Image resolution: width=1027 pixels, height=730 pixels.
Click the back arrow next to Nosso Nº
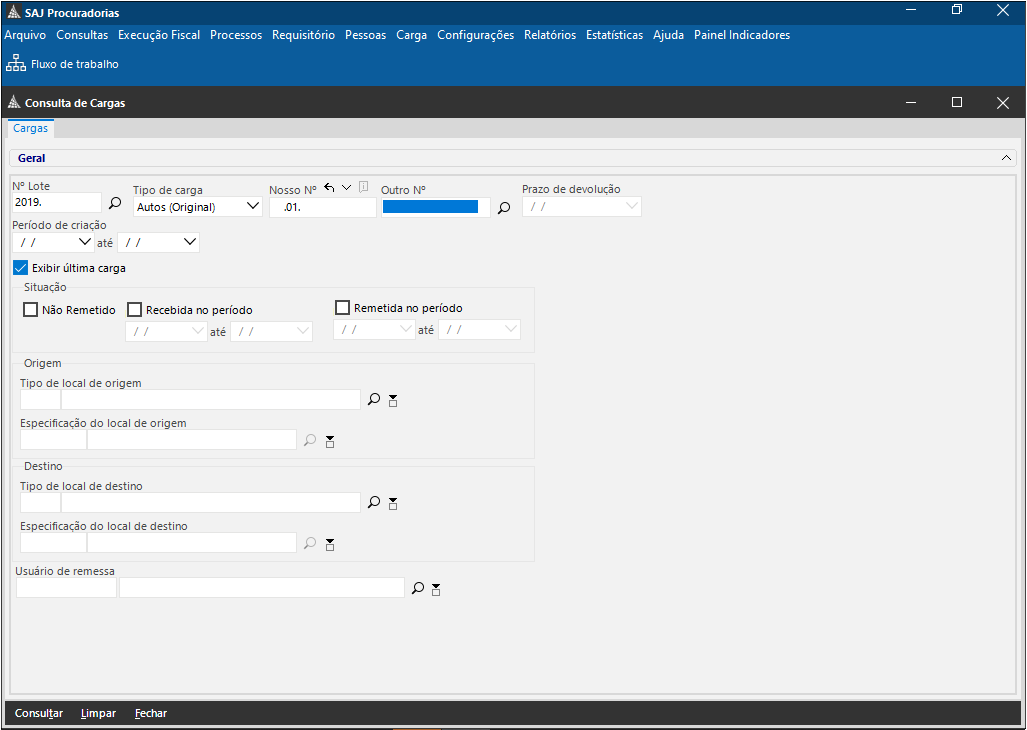[x=329, y=188]
